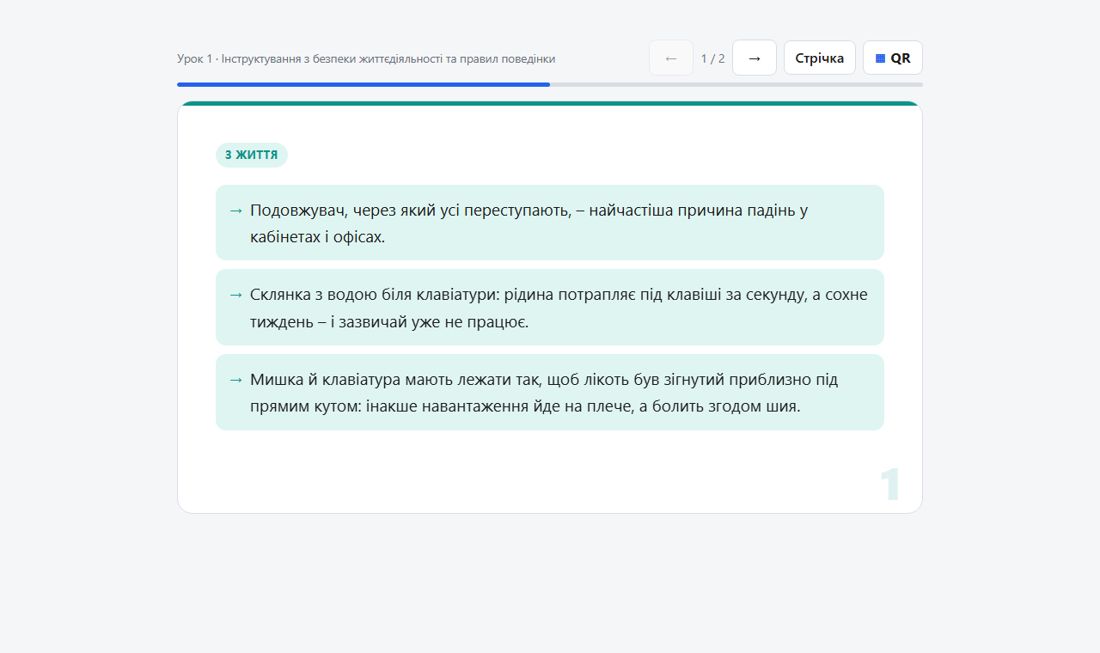The width and height of the screenshot is (1100, 653).
Task: Go to the previous slide arrow
Action: click(x=671, y=58)
